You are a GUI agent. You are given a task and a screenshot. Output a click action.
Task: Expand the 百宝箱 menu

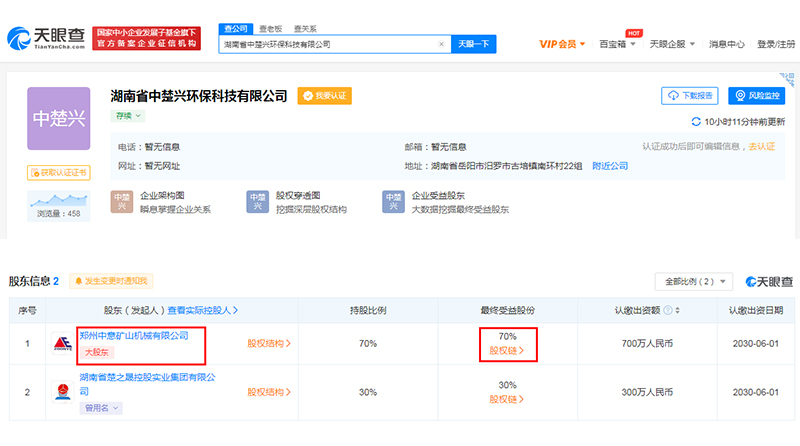click(617, 44)
